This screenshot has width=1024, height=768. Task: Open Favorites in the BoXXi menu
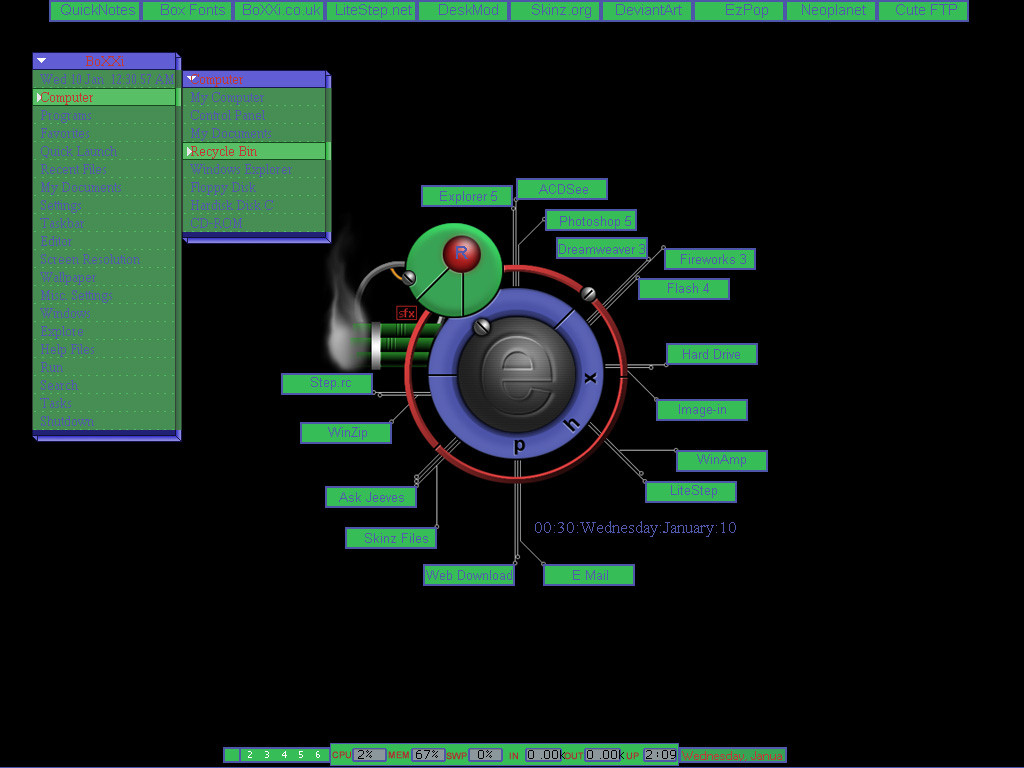[104, 133]
